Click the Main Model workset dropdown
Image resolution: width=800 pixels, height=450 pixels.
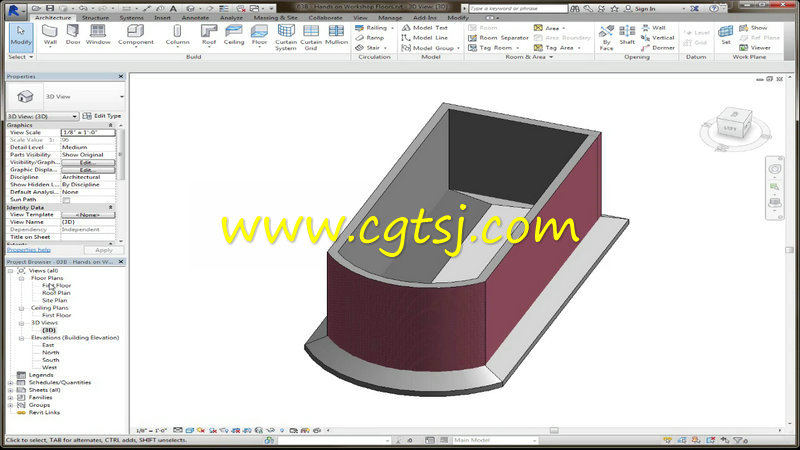point(495,440)
